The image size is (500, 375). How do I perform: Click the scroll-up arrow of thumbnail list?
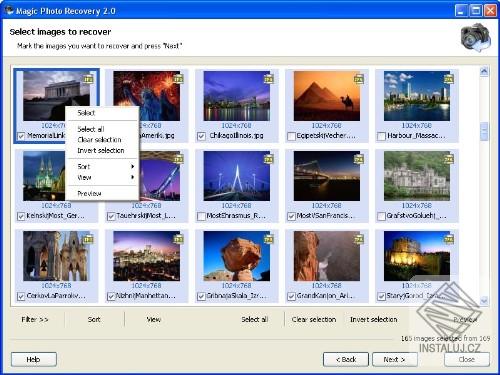[484, 71]
